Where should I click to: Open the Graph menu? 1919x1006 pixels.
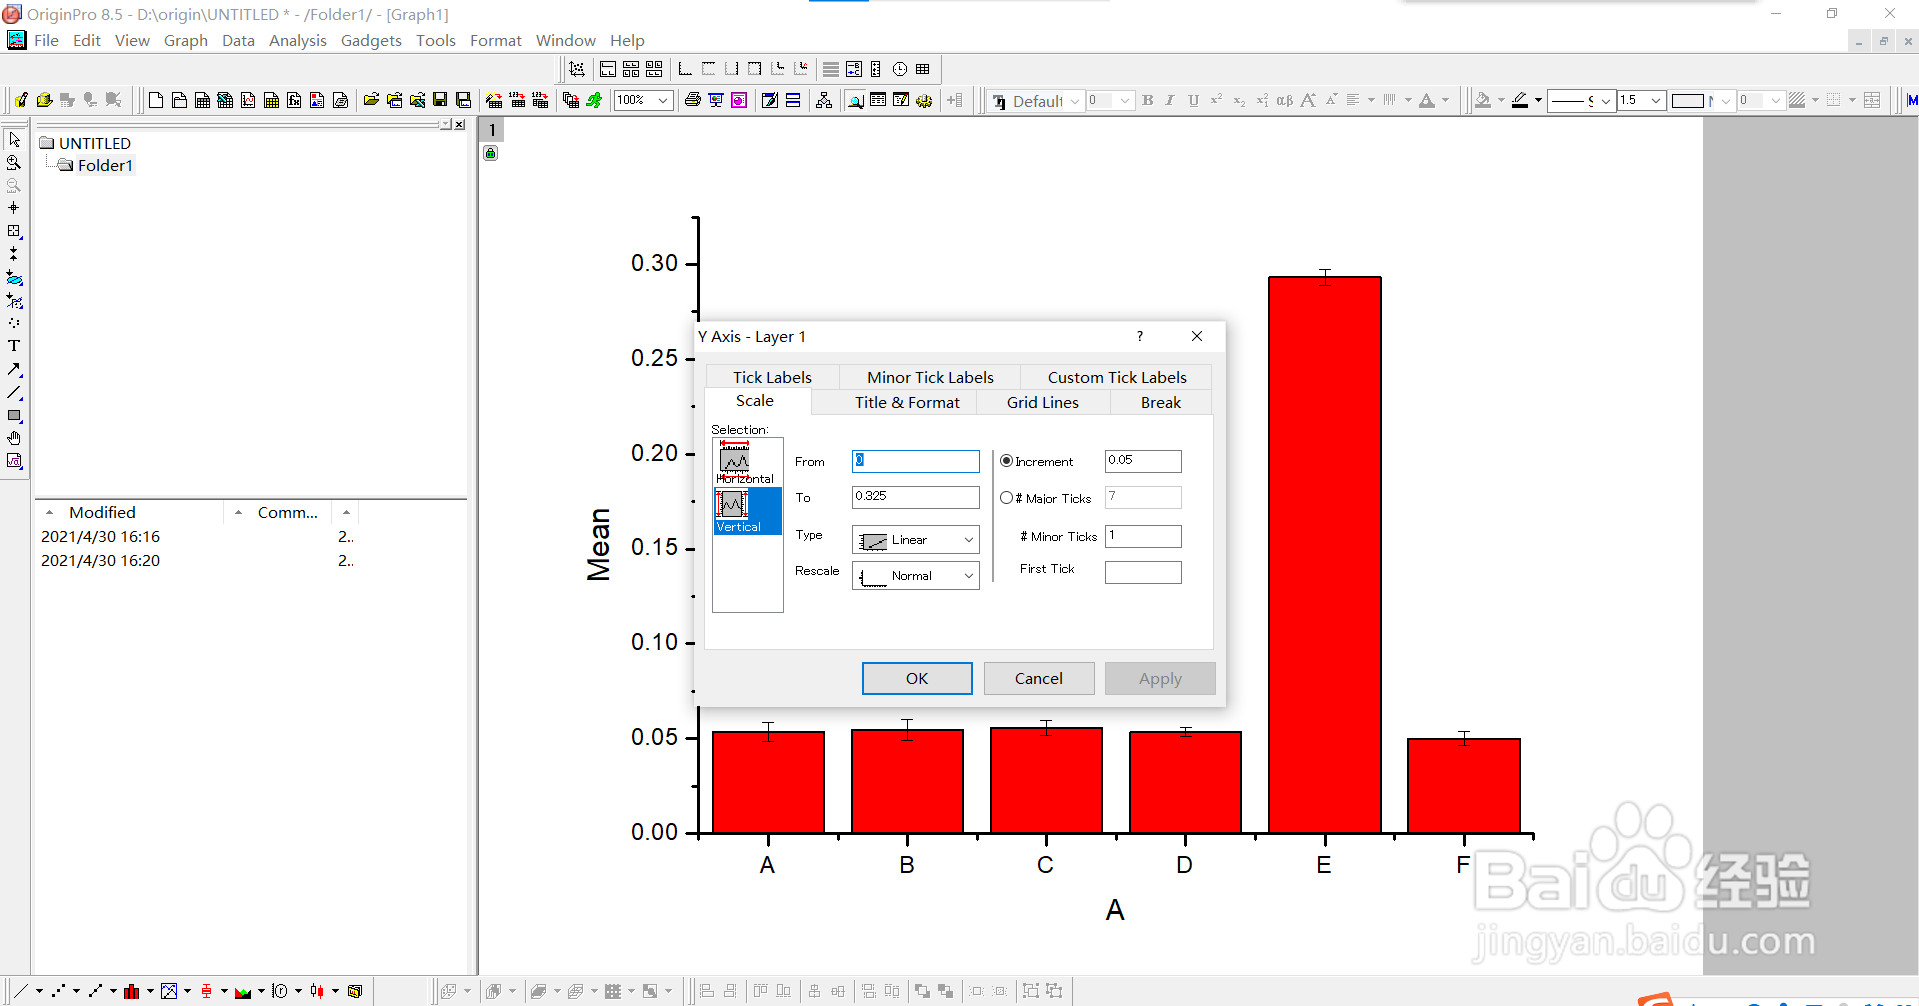(186, 41)
